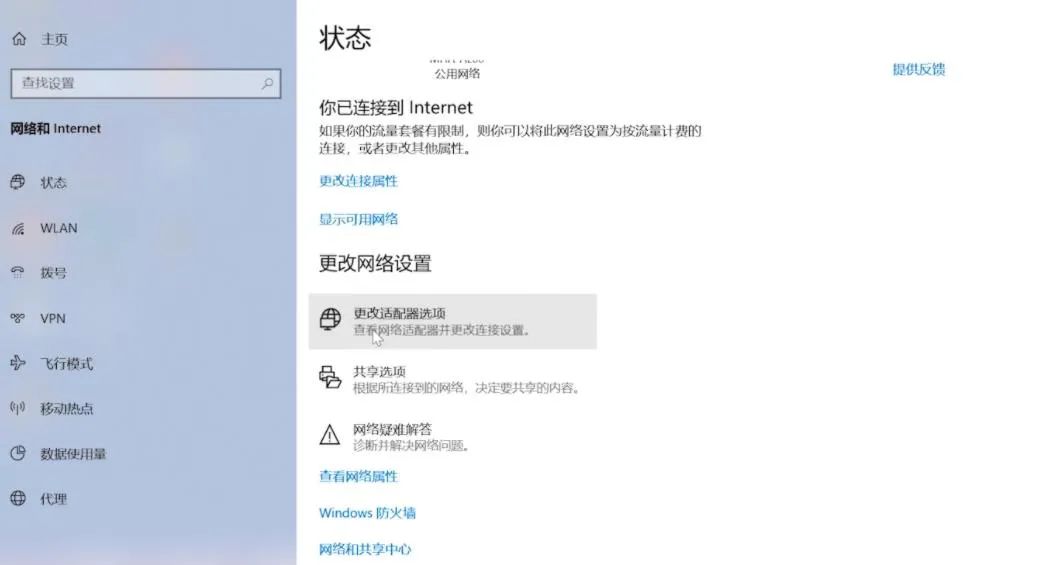Click the 网络和 Internet section heading
Image resolution: width=1042 pixels, height=565 pixels.
(56, 128)
